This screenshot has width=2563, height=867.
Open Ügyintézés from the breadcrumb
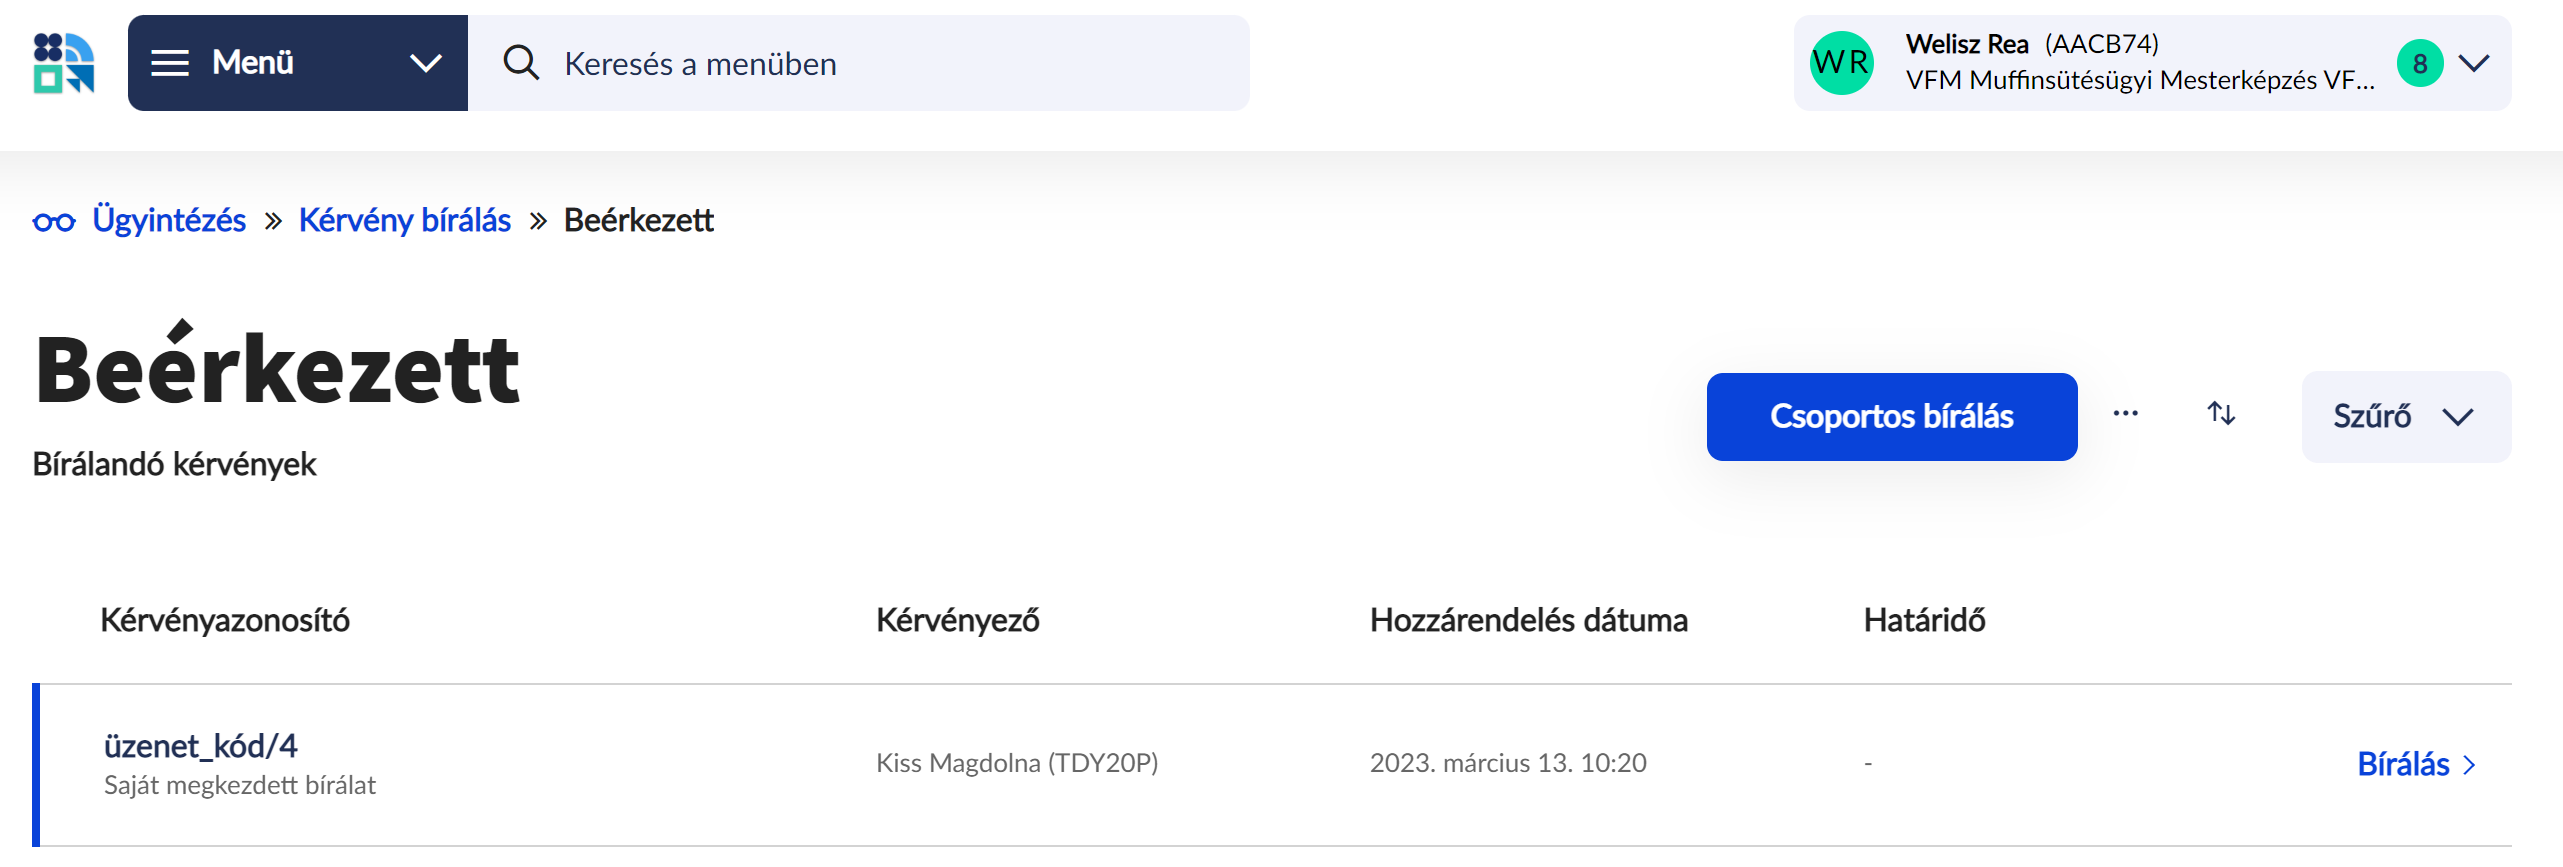click(x=170, y=220)
